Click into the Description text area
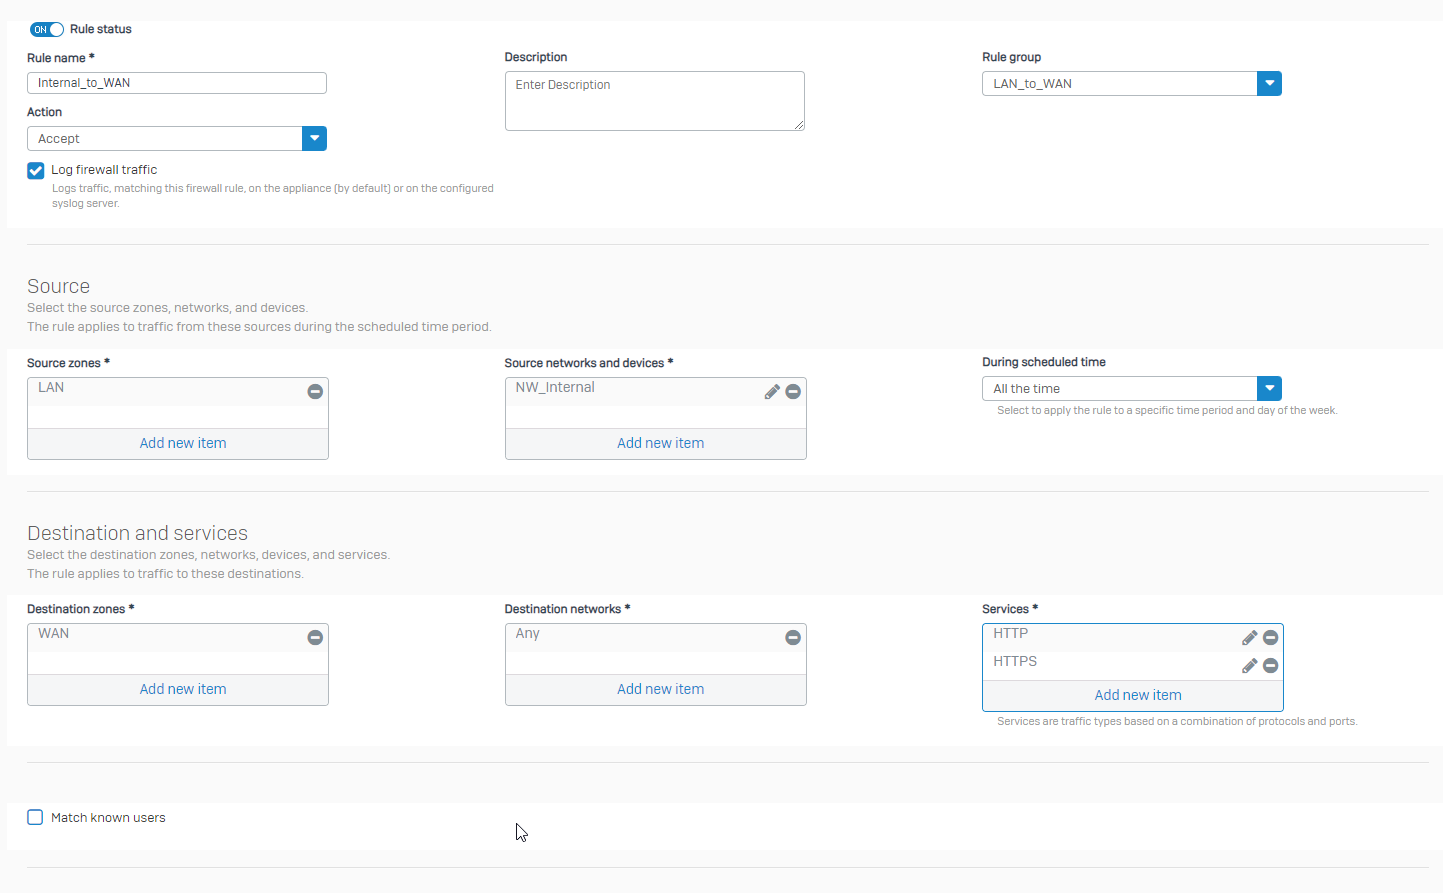The height and width of the screenshot is (893, 1443). [x=654, y=100]
